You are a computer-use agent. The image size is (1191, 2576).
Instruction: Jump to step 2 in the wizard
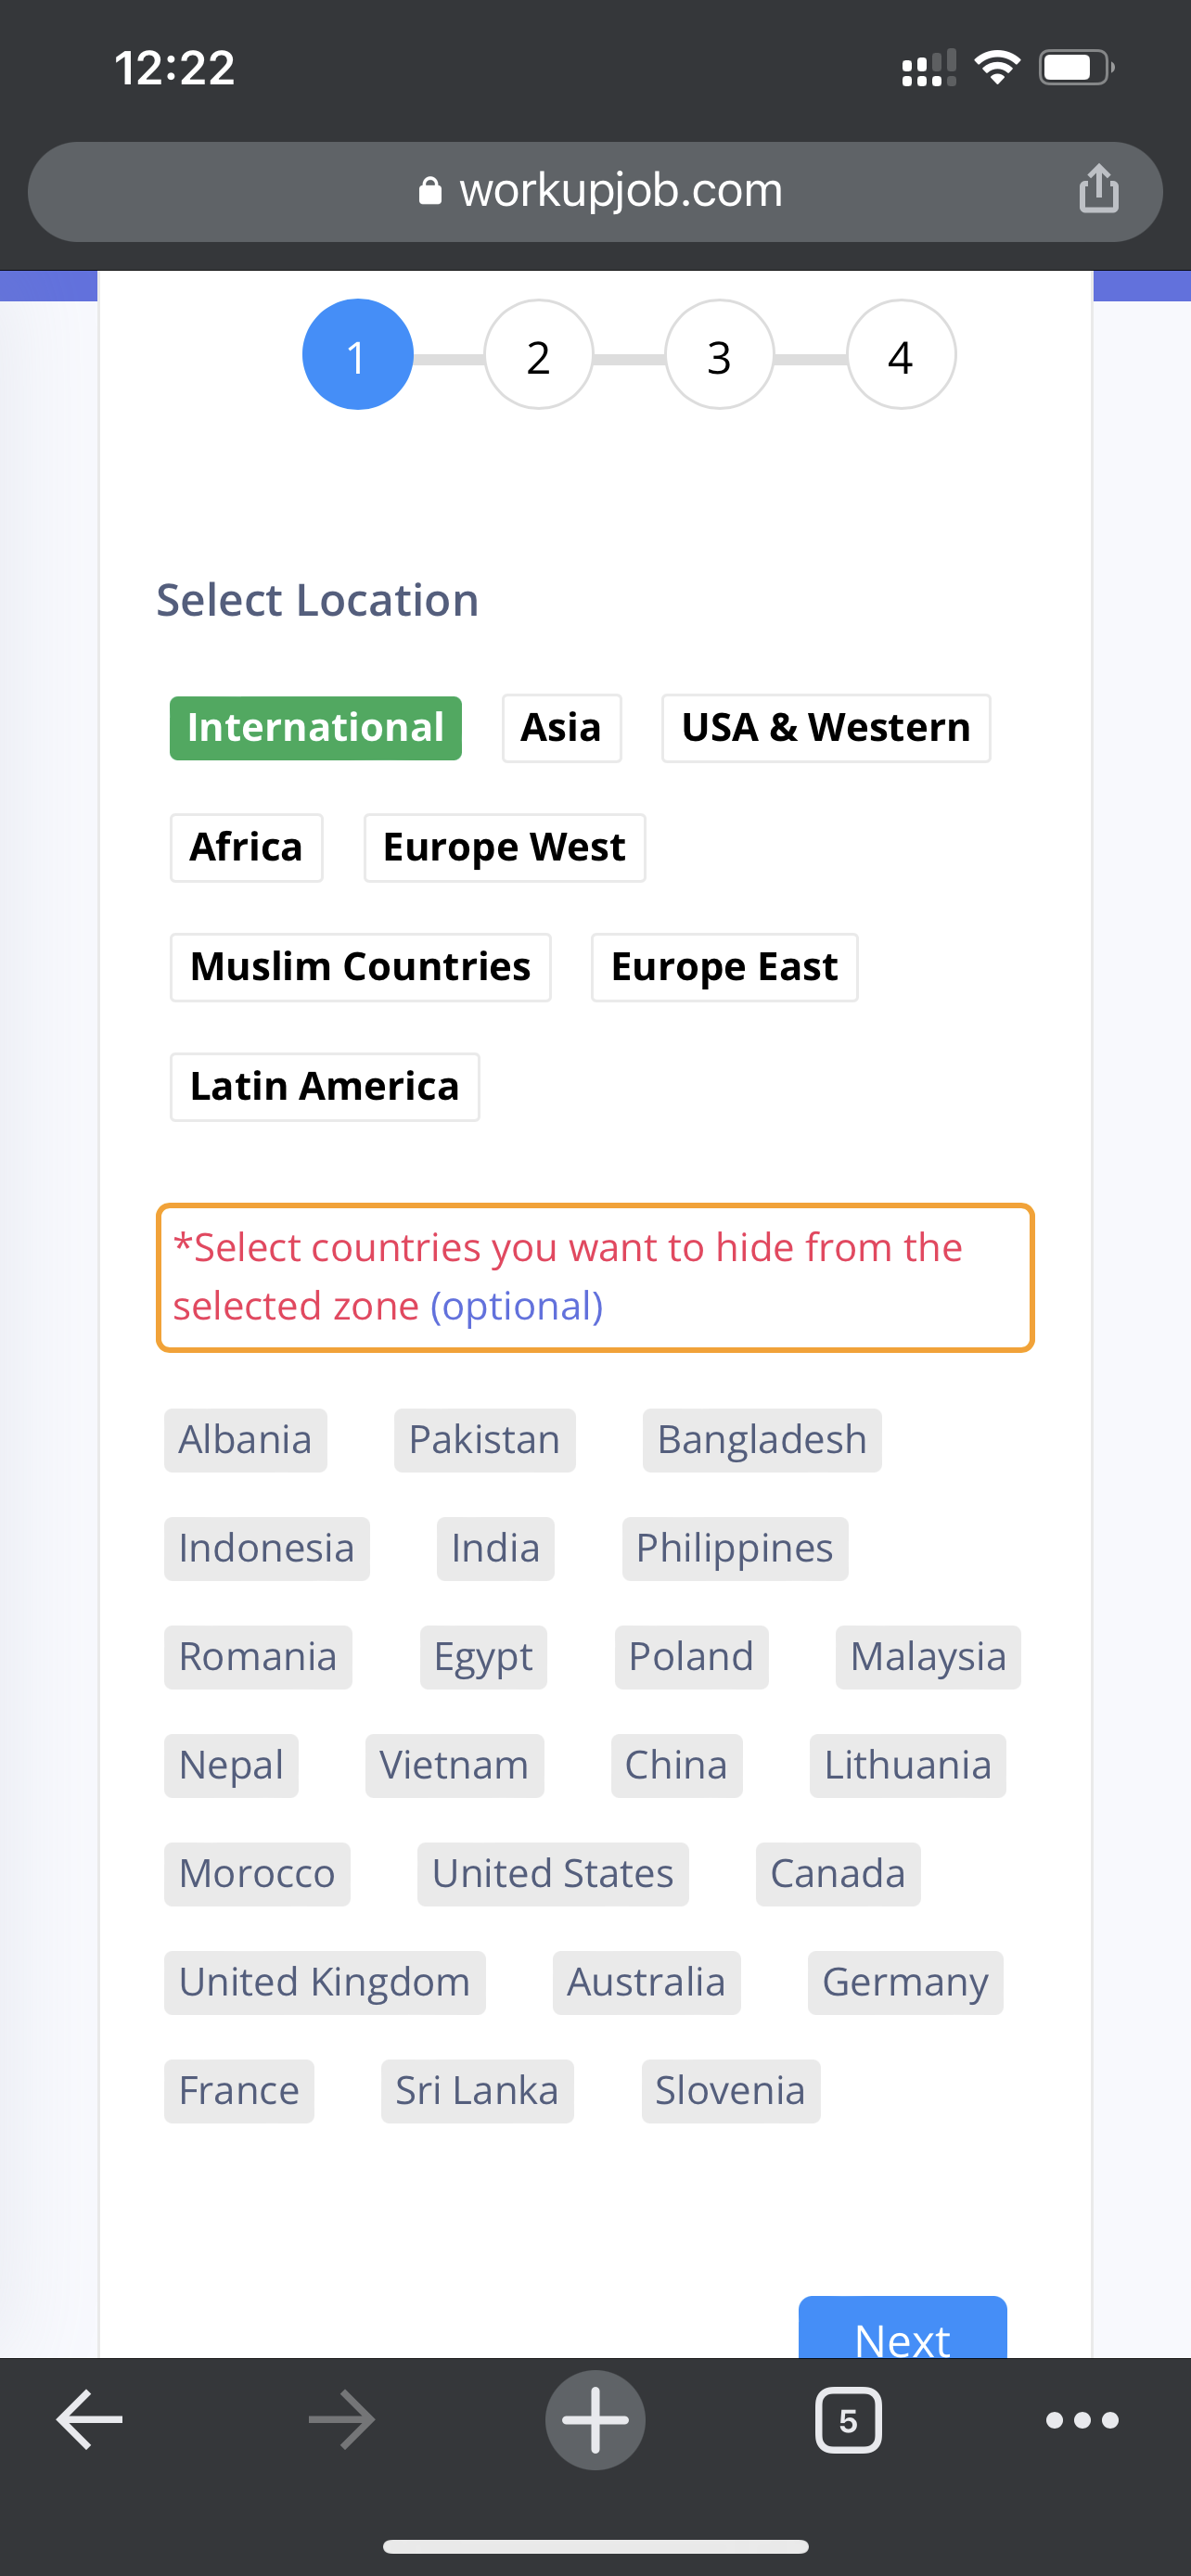point(538,355)
